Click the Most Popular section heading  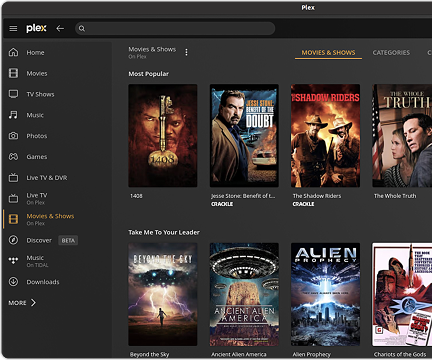tap(149, 74)
